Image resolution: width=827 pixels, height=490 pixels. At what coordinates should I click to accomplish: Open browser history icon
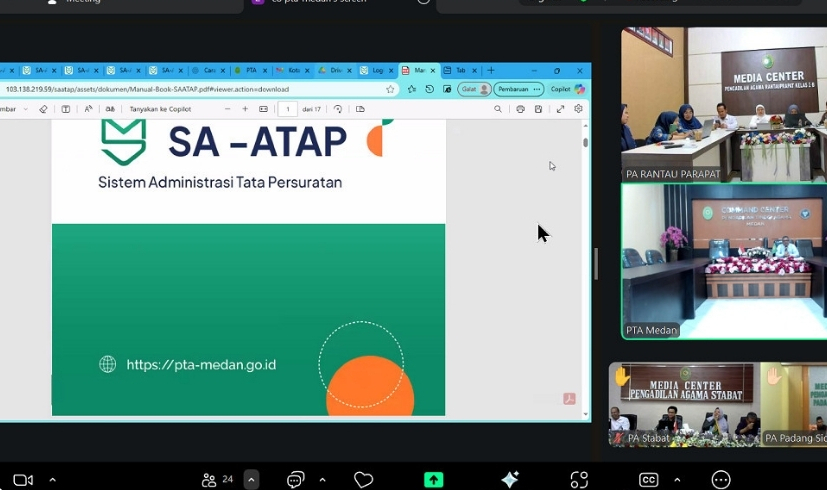click(429, 89)
